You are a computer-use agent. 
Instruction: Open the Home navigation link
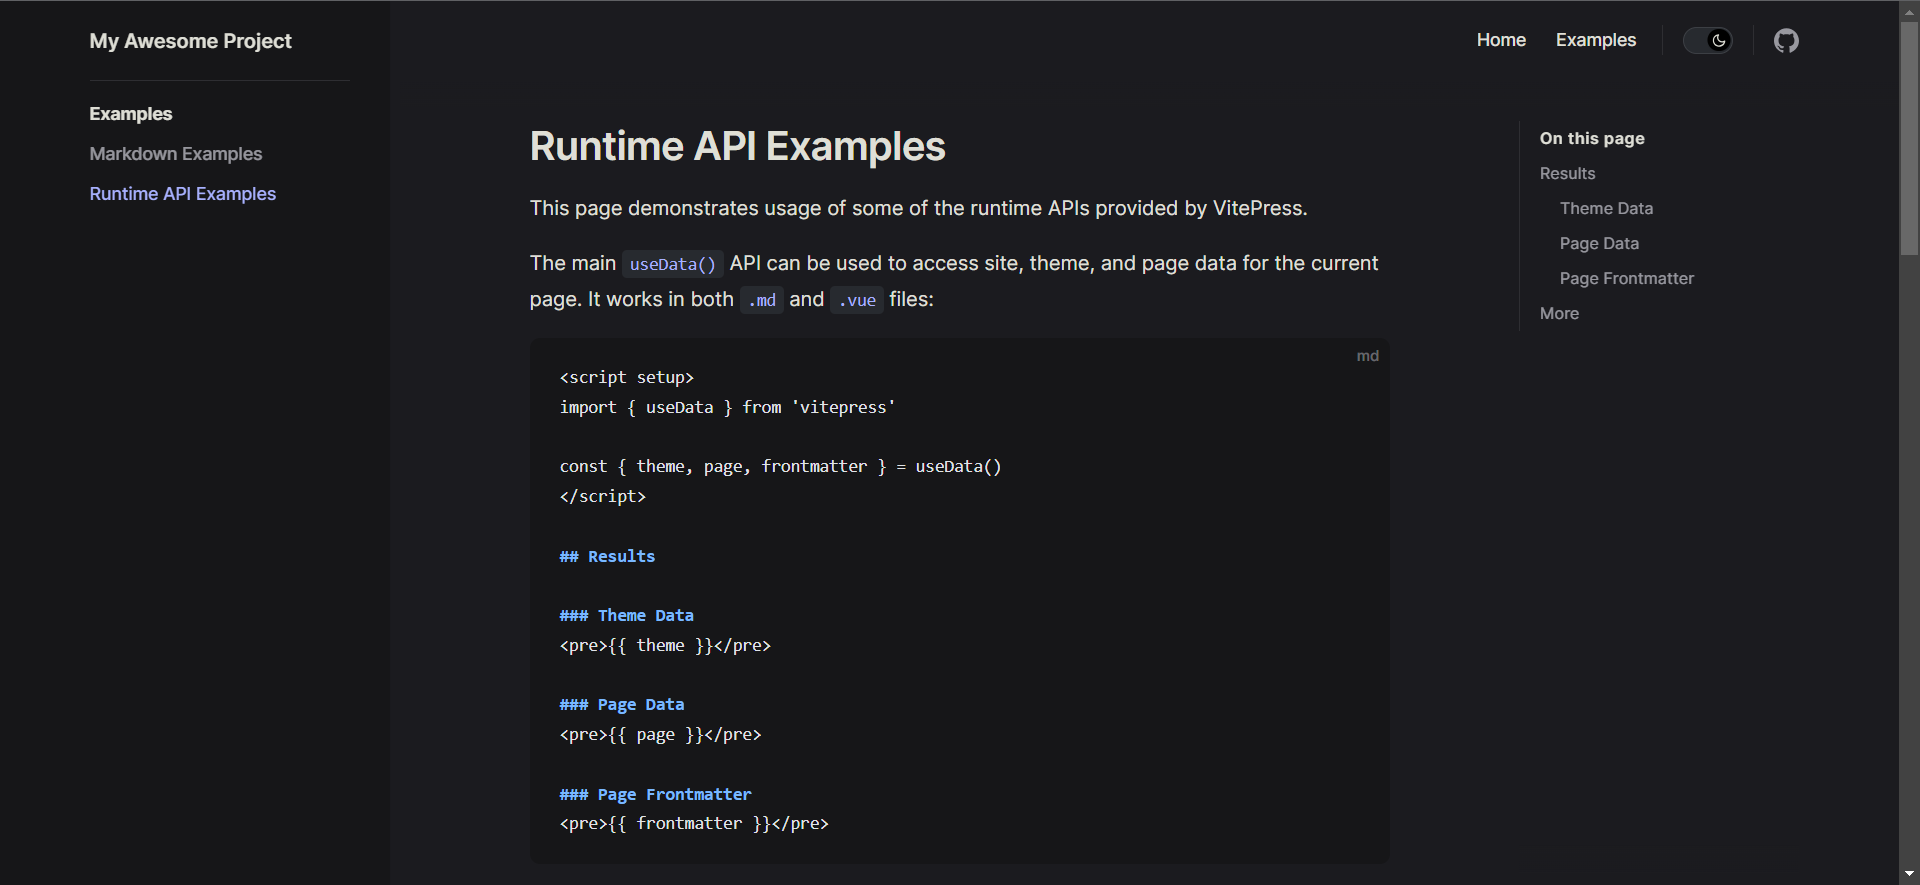pyautogui.click(x=1501, y=40)
